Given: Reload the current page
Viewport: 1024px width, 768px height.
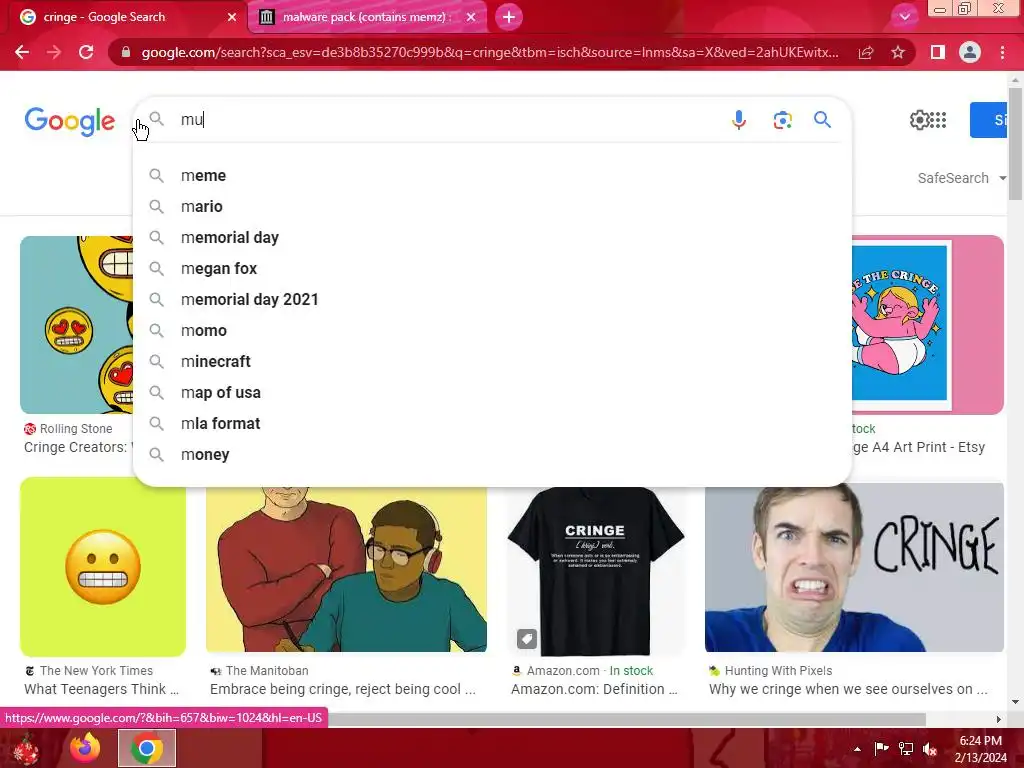Looking at the screenshot, I should (86, 52).
